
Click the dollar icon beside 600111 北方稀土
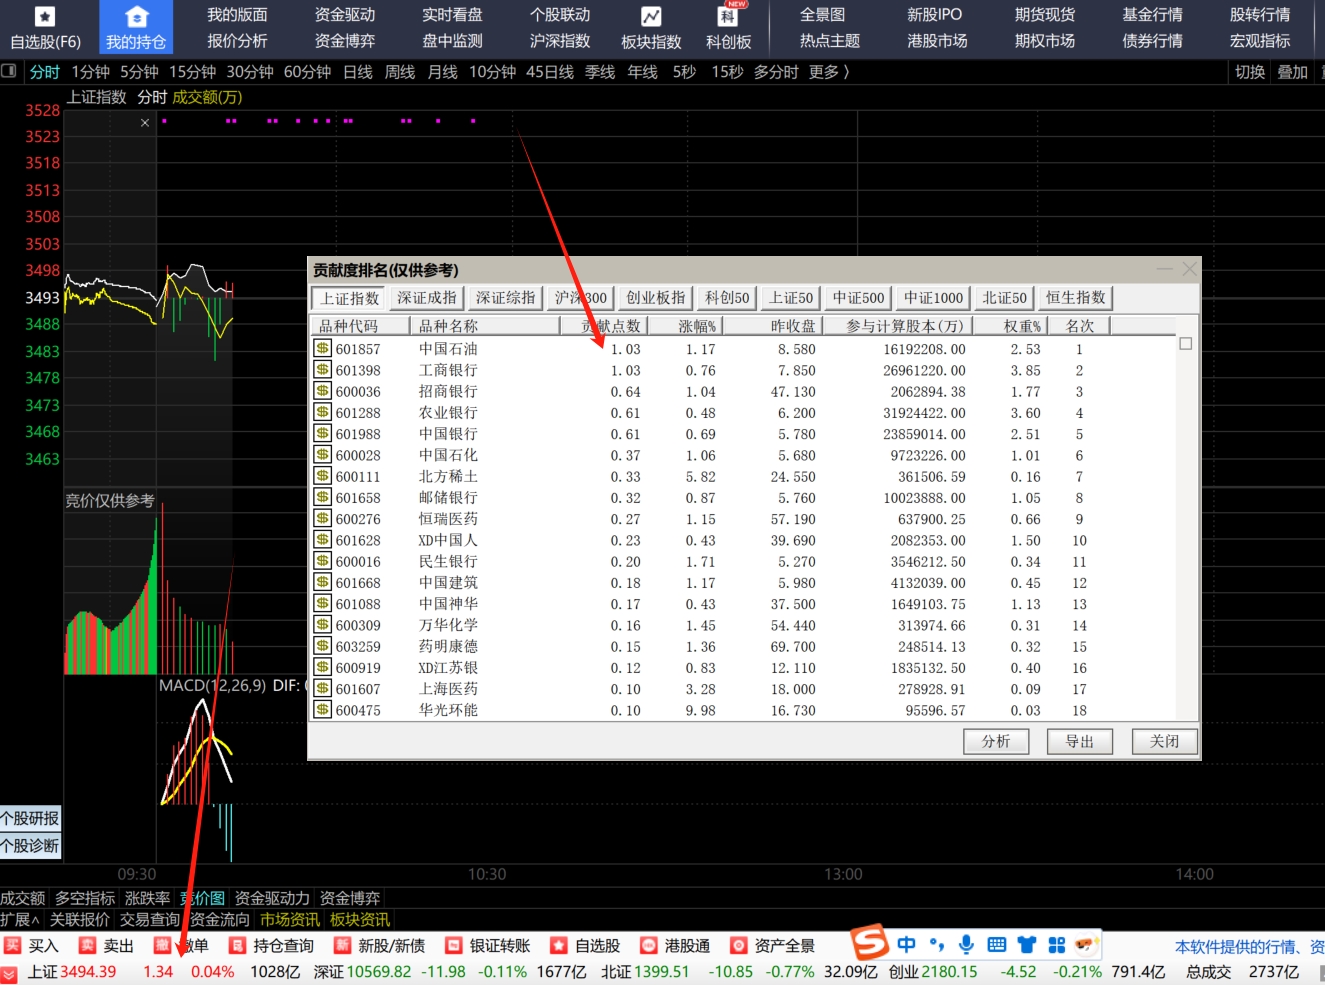tap(322, 476)
